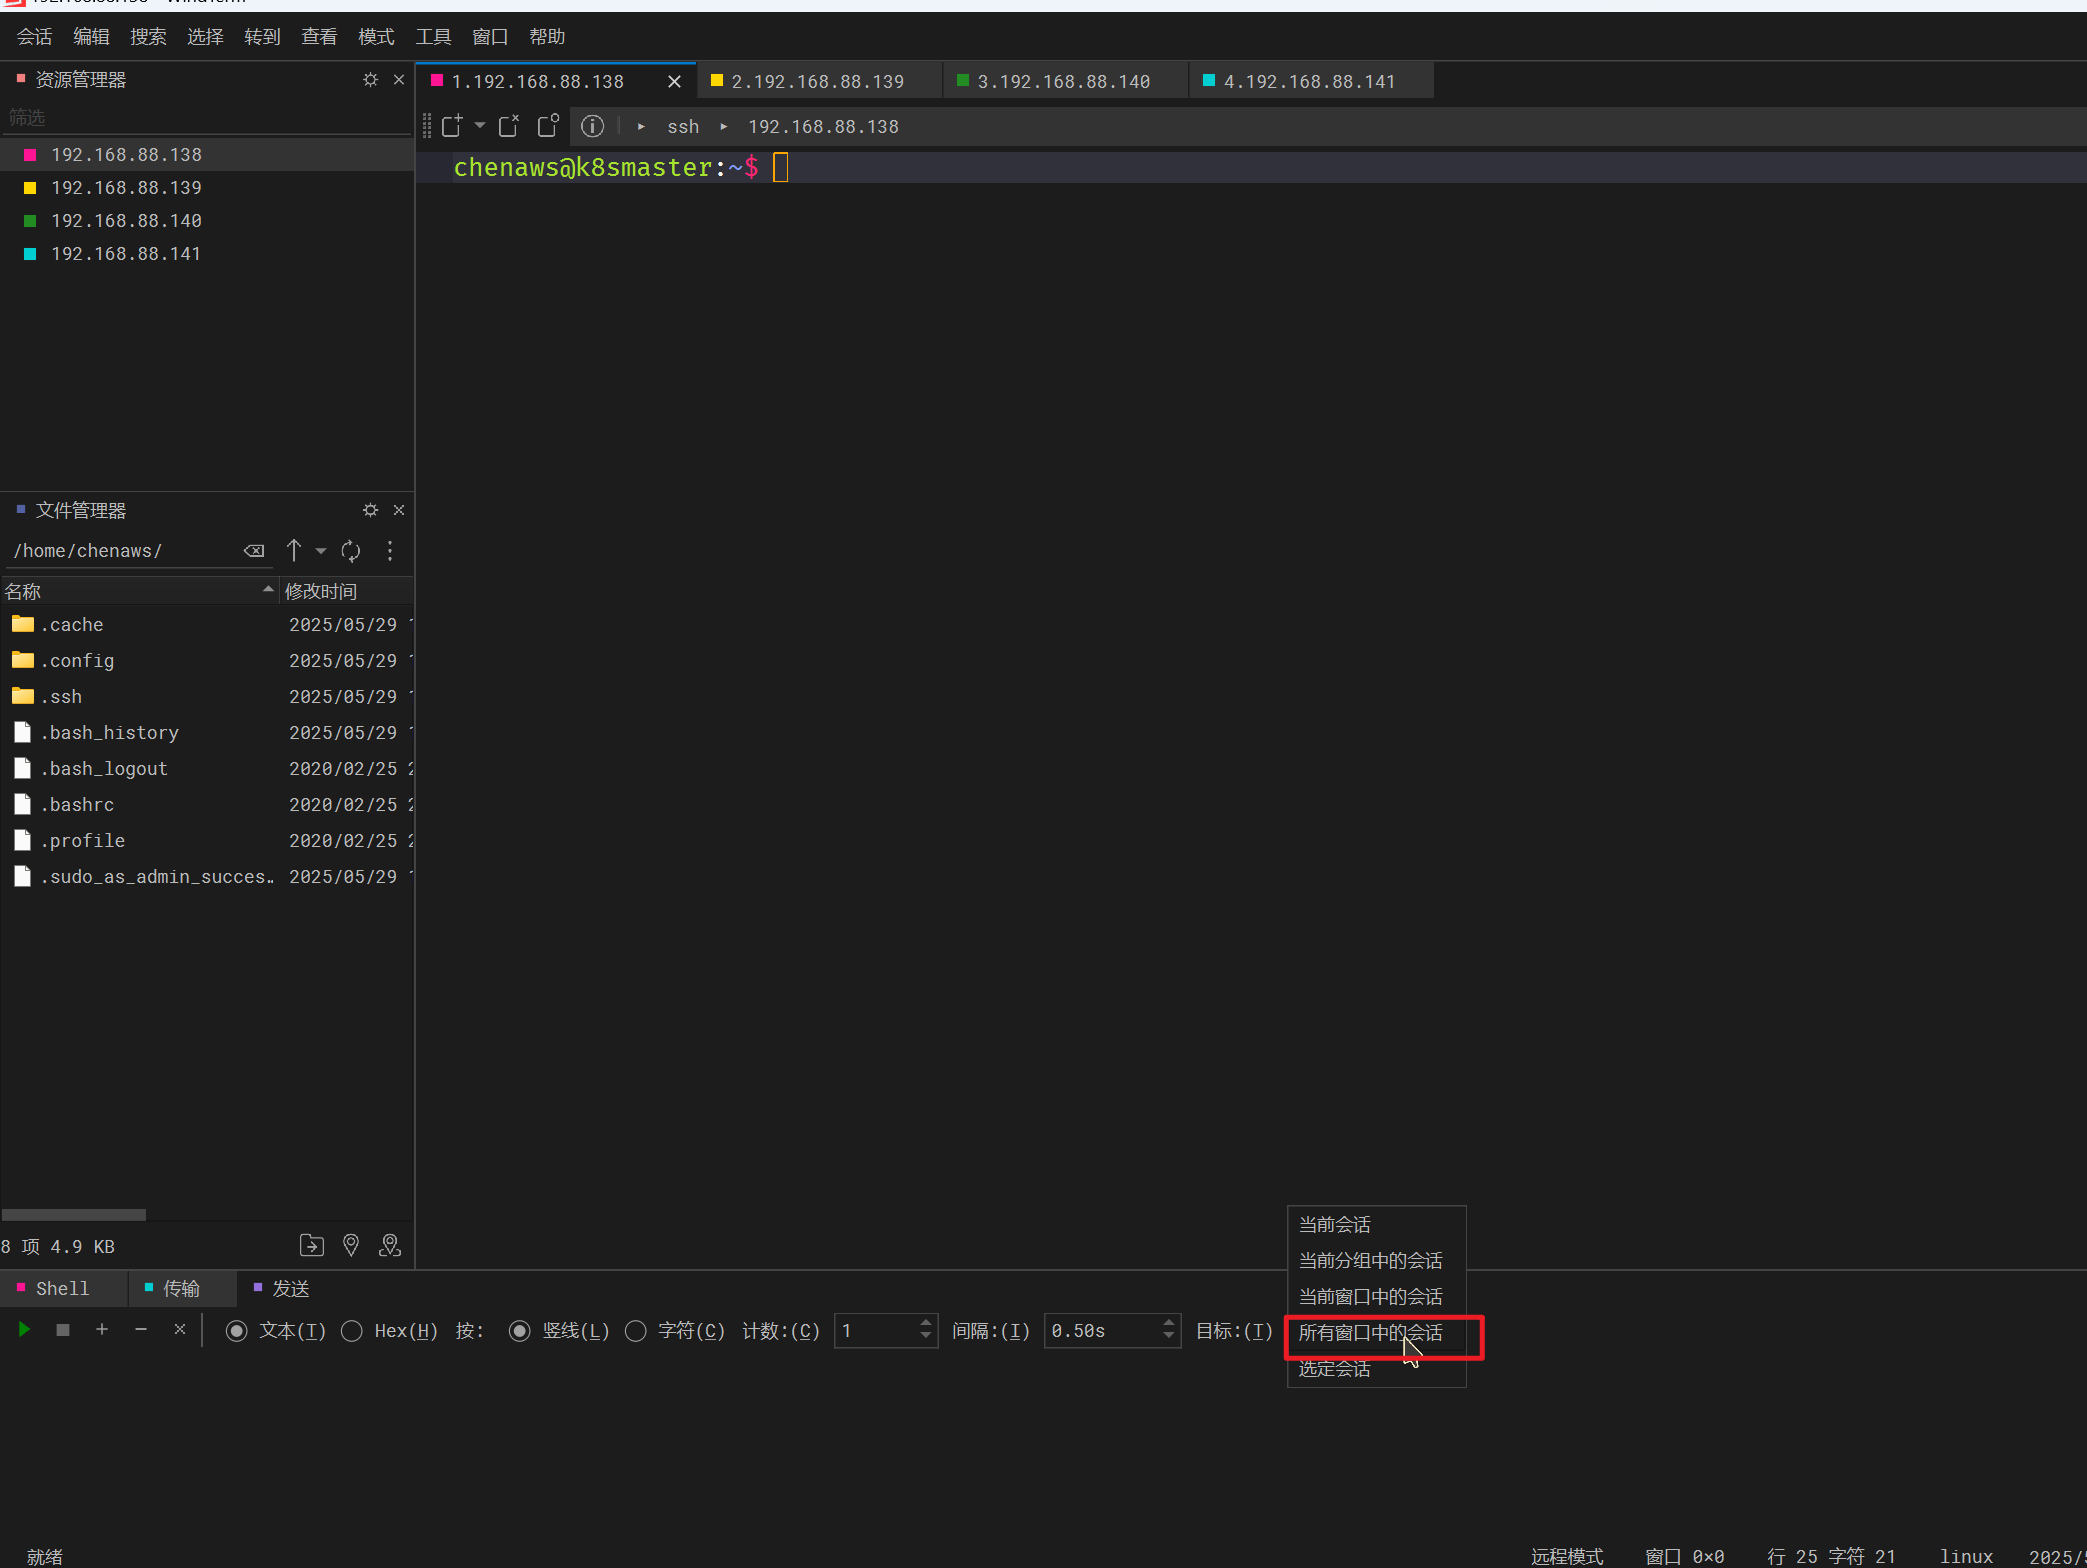
Task: Click the refresh icon in file manager
Action: 351,551
